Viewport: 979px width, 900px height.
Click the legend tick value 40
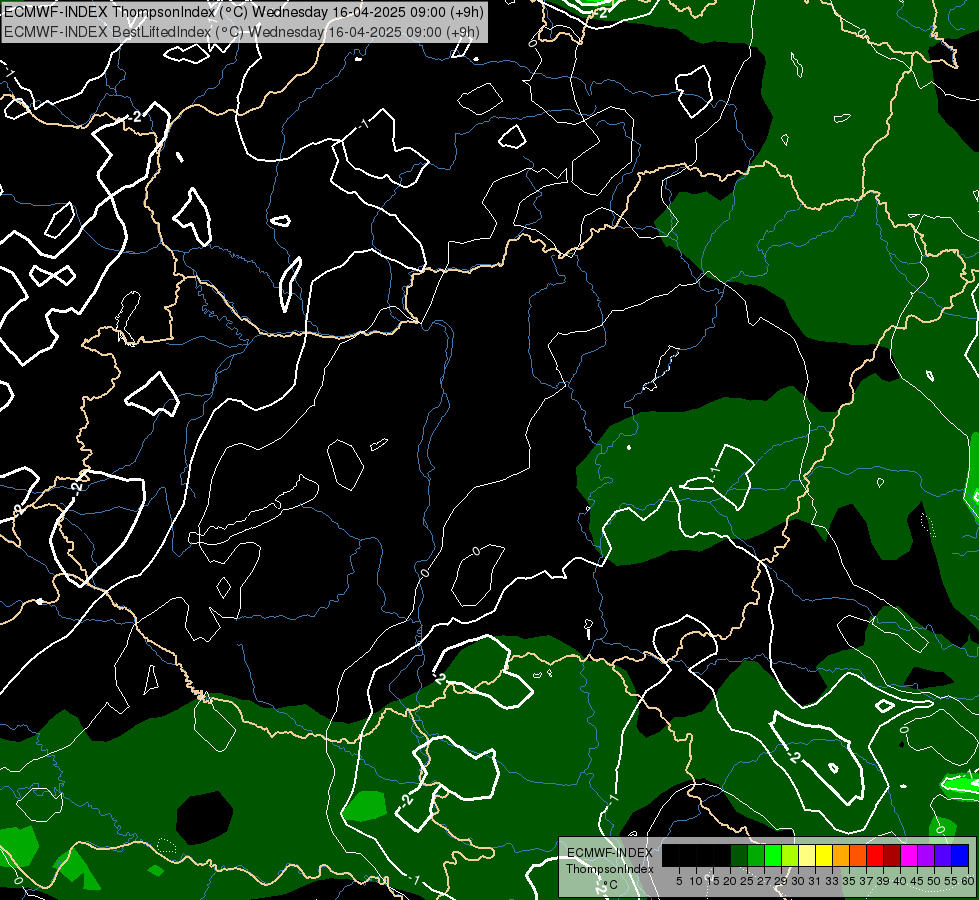(x=900, y=881)
